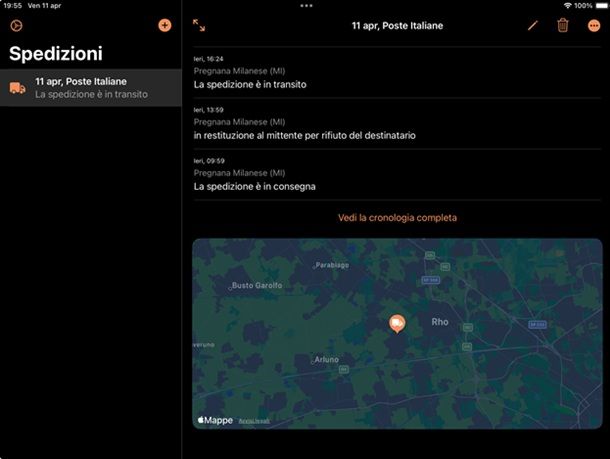The width and height of the screenshot is (610, 459).
Task: Edit shipment with the pencil icon
Action: 533,26
